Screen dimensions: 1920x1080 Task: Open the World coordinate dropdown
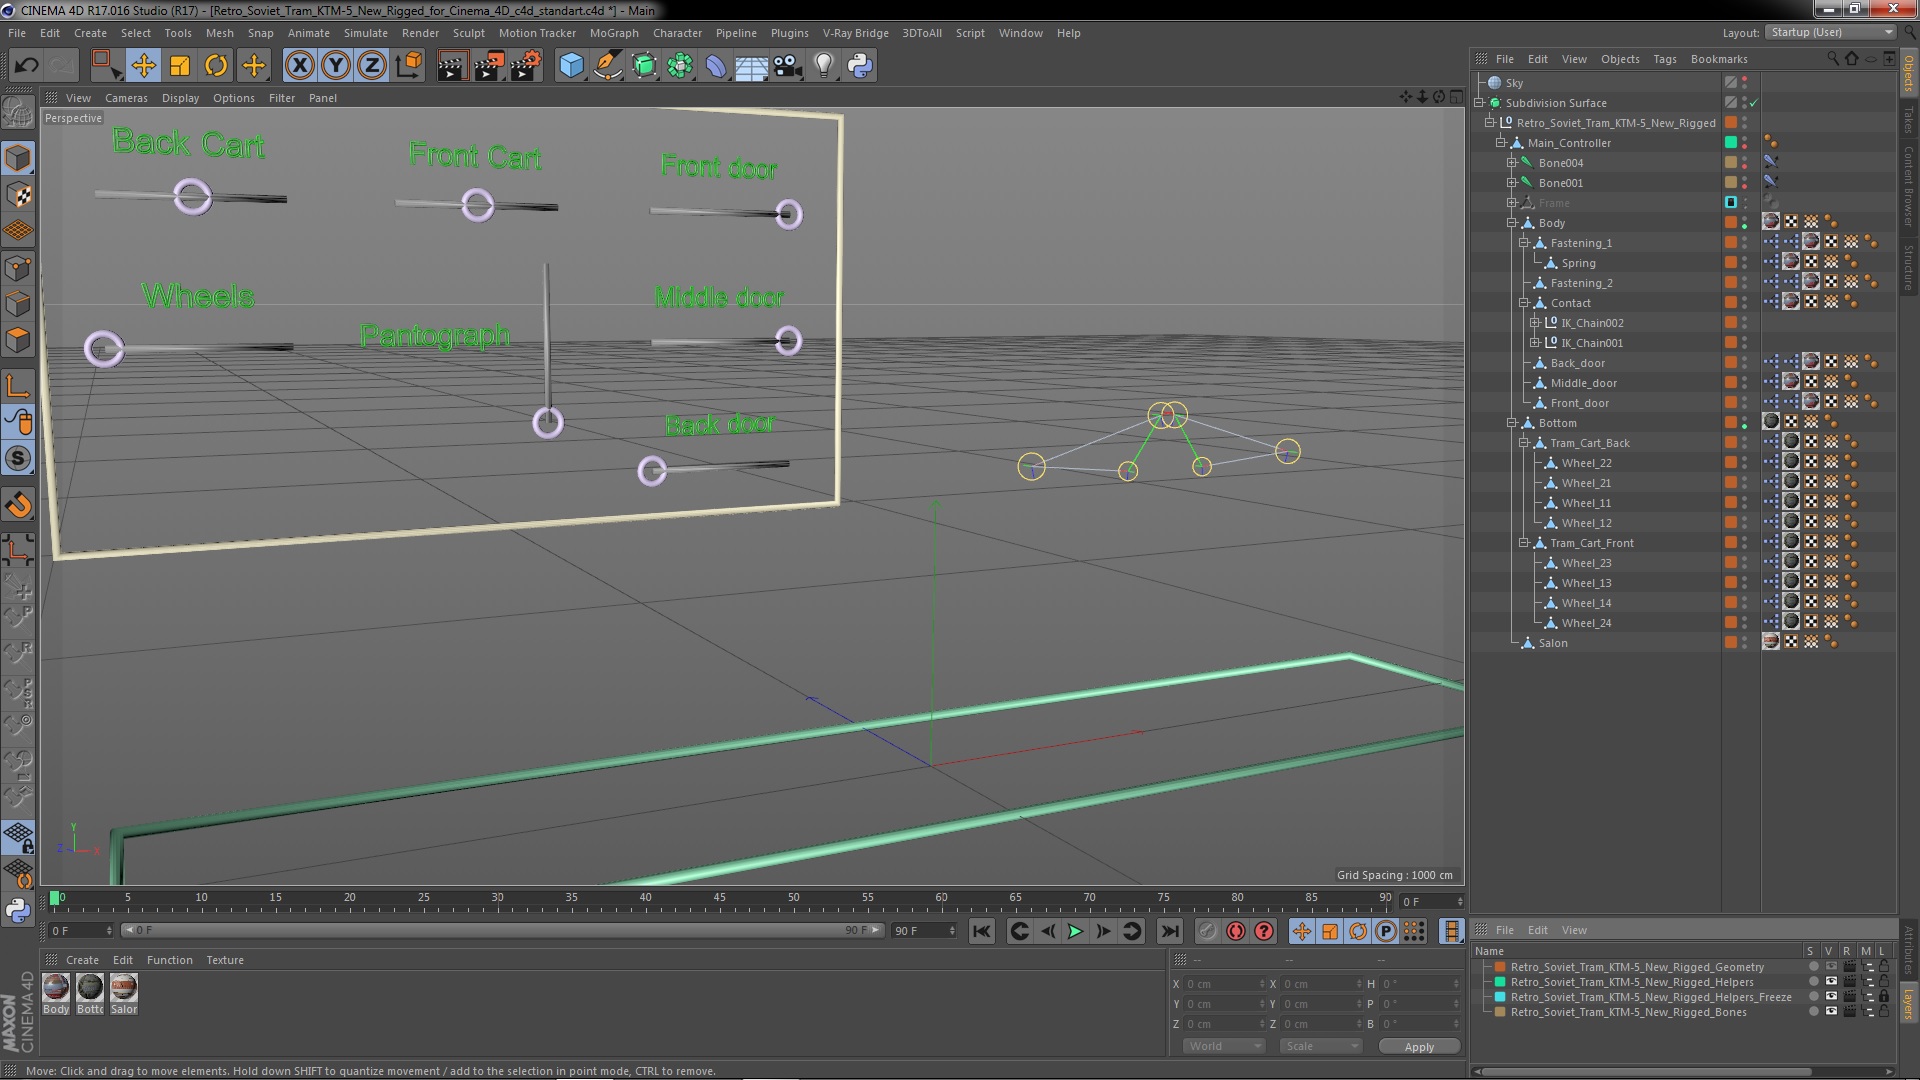click(1225, 1046)
